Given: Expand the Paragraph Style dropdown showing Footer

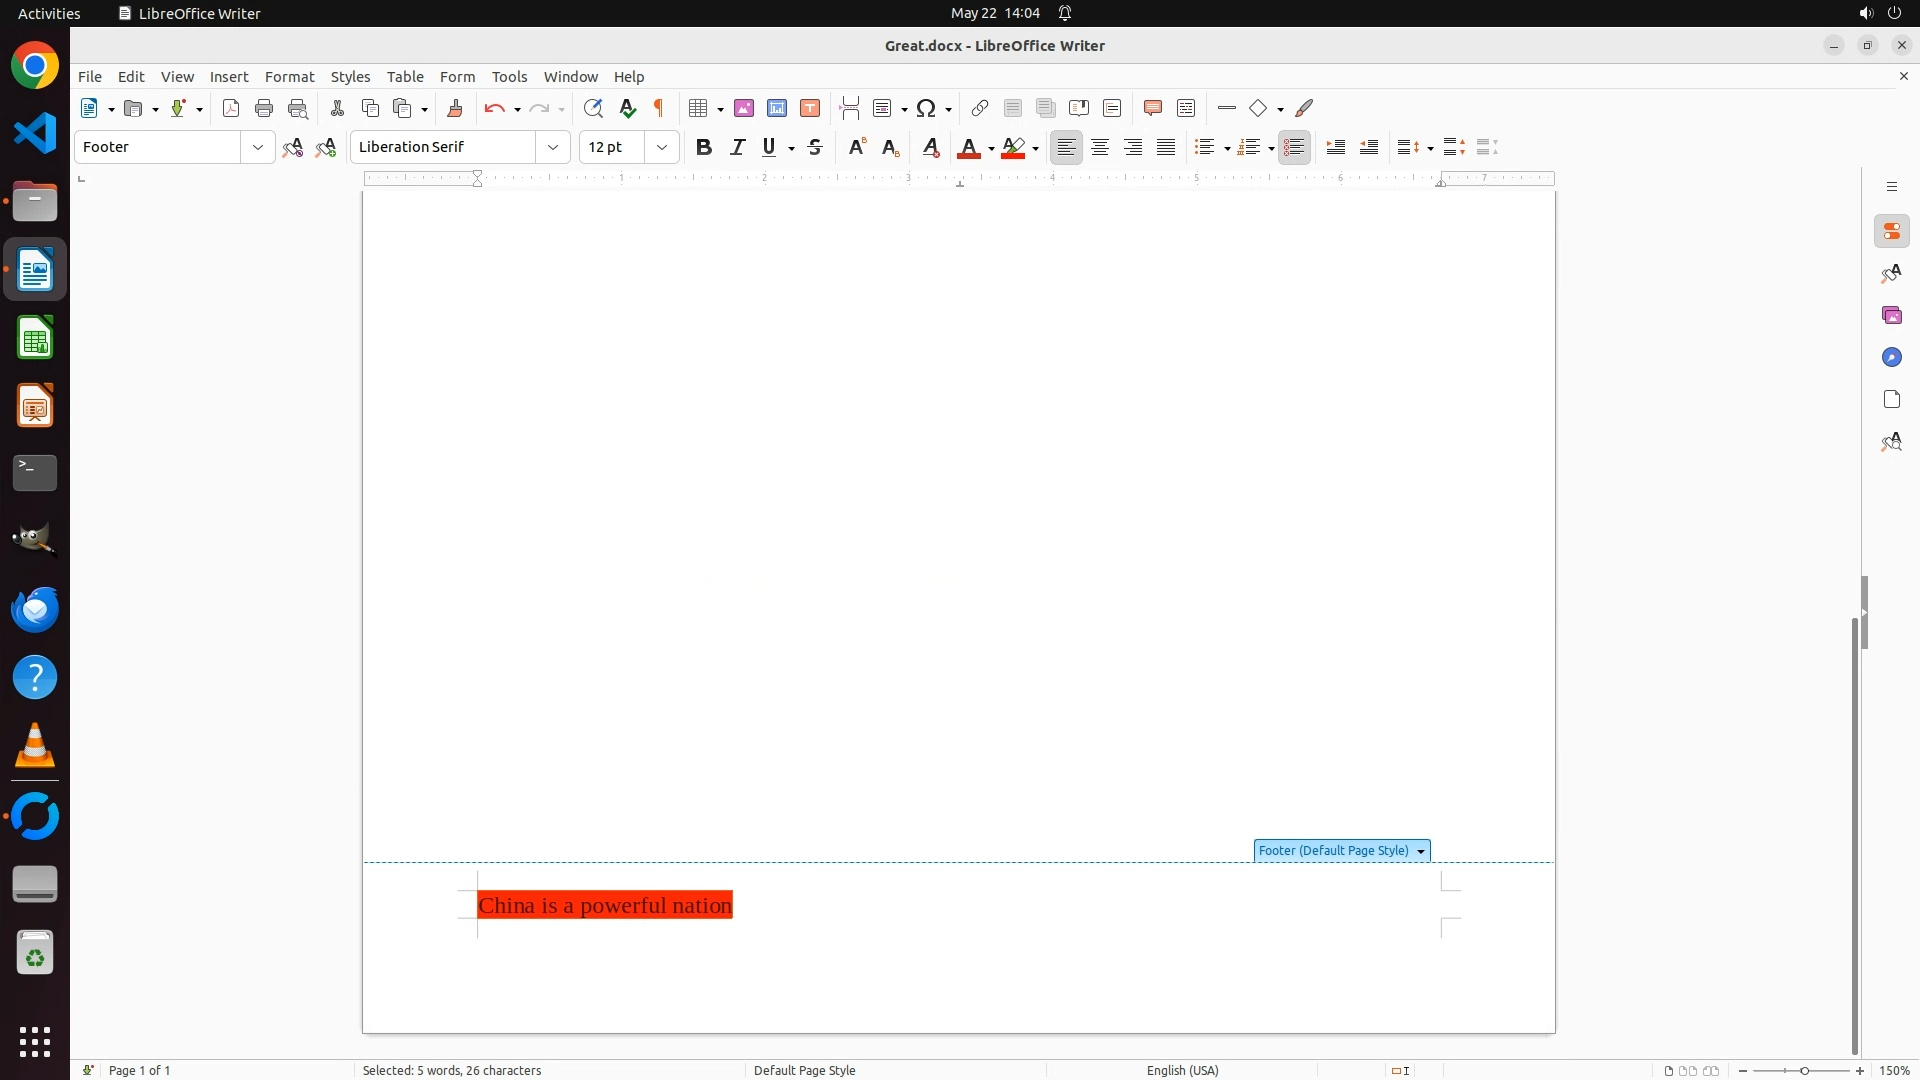Looking at the screenshot, I should tap(258, 148).
